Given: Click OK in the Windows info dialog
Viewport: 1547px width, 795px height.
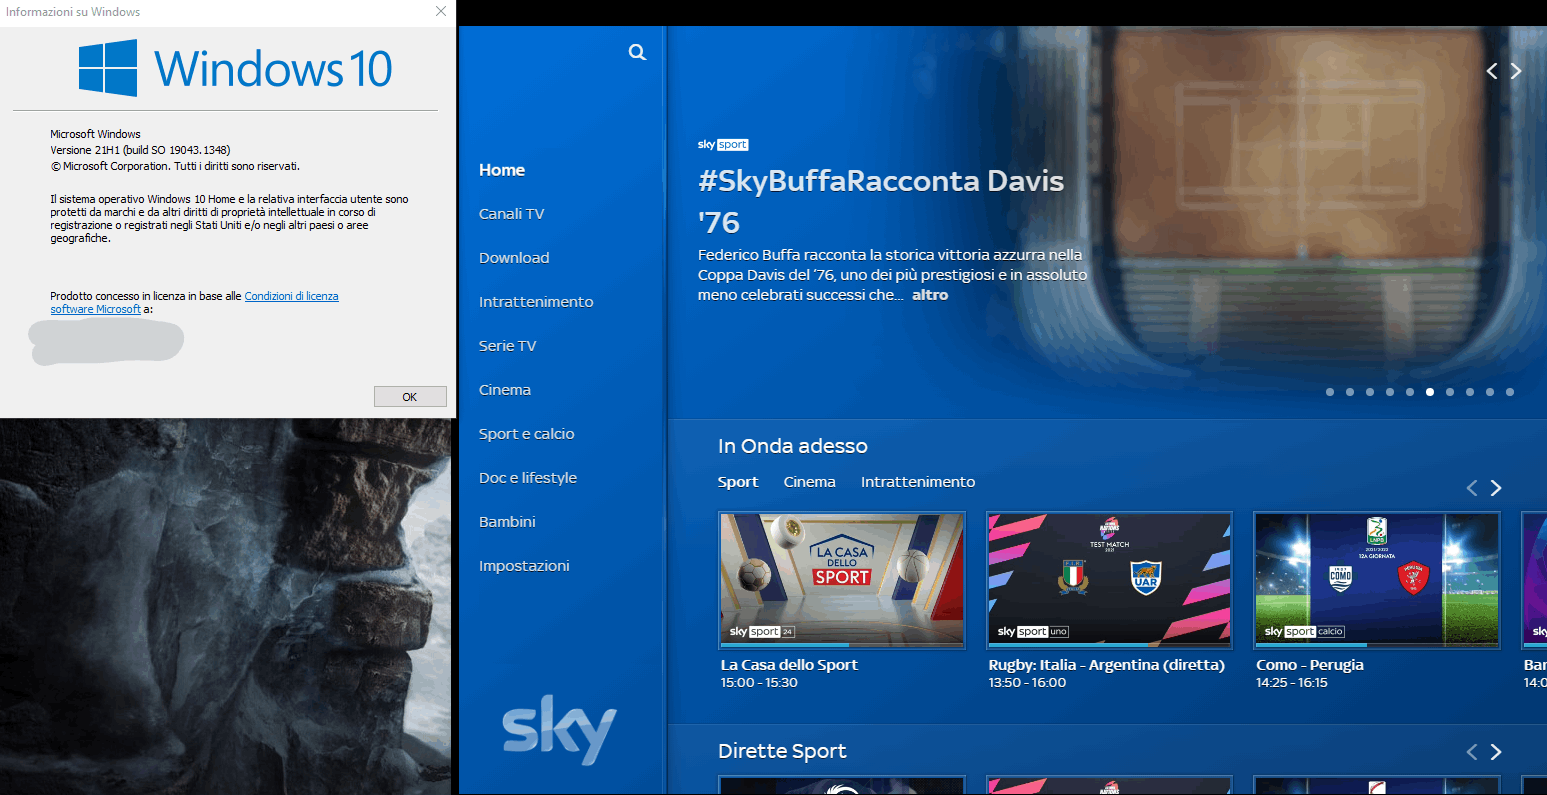Looking at the screenshot, I should click(410, 397).
